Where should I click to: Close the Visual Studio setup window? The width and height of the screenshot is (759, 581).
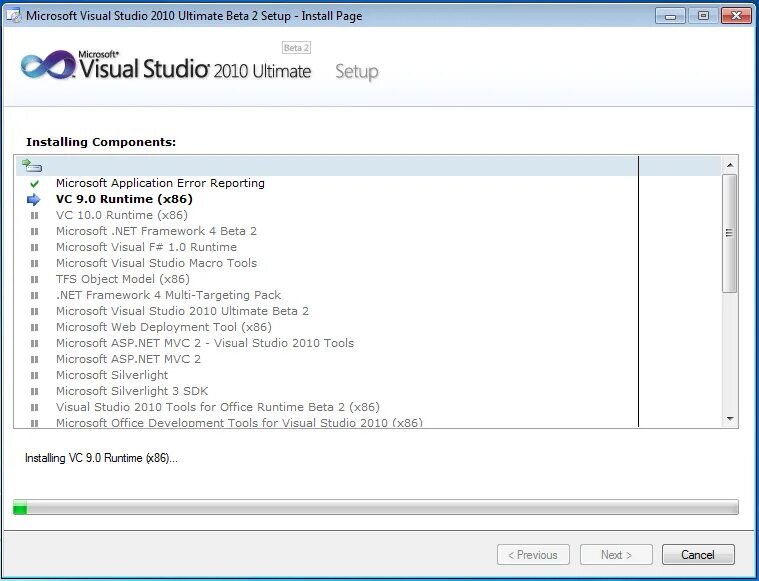tap(736, 16)
